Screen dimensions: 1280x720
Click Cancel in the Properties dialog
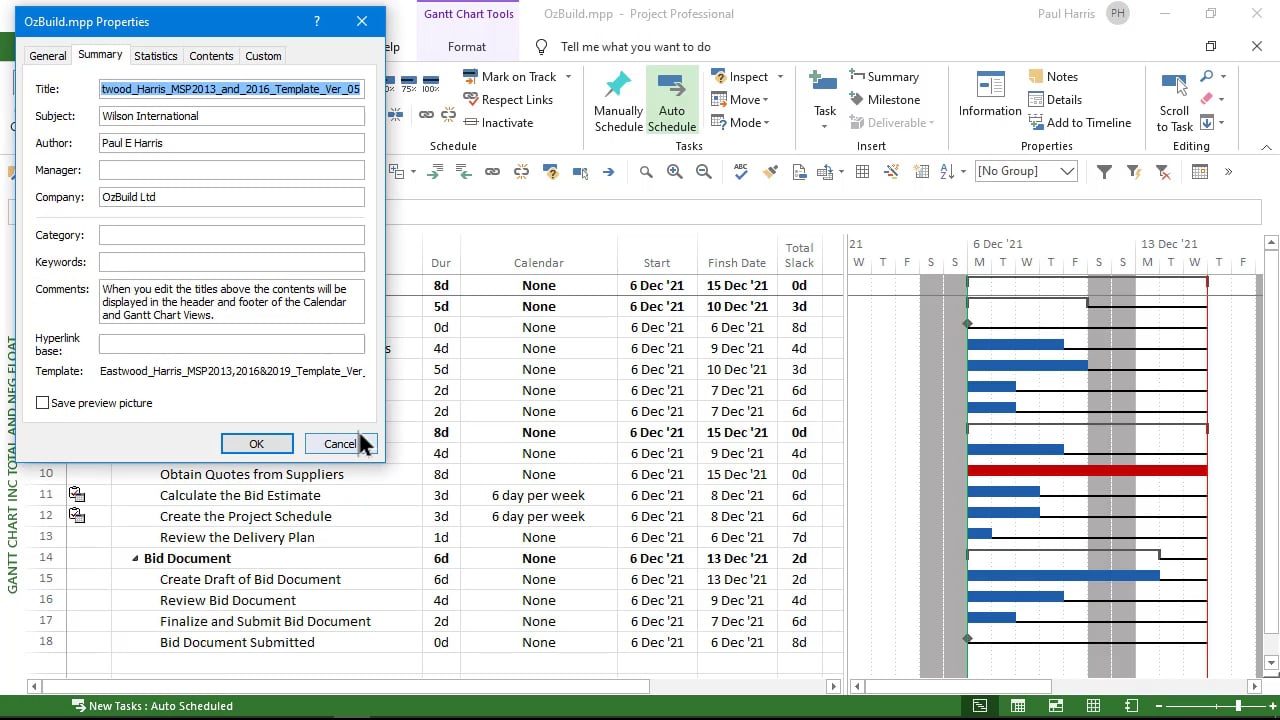coord(340,444)
